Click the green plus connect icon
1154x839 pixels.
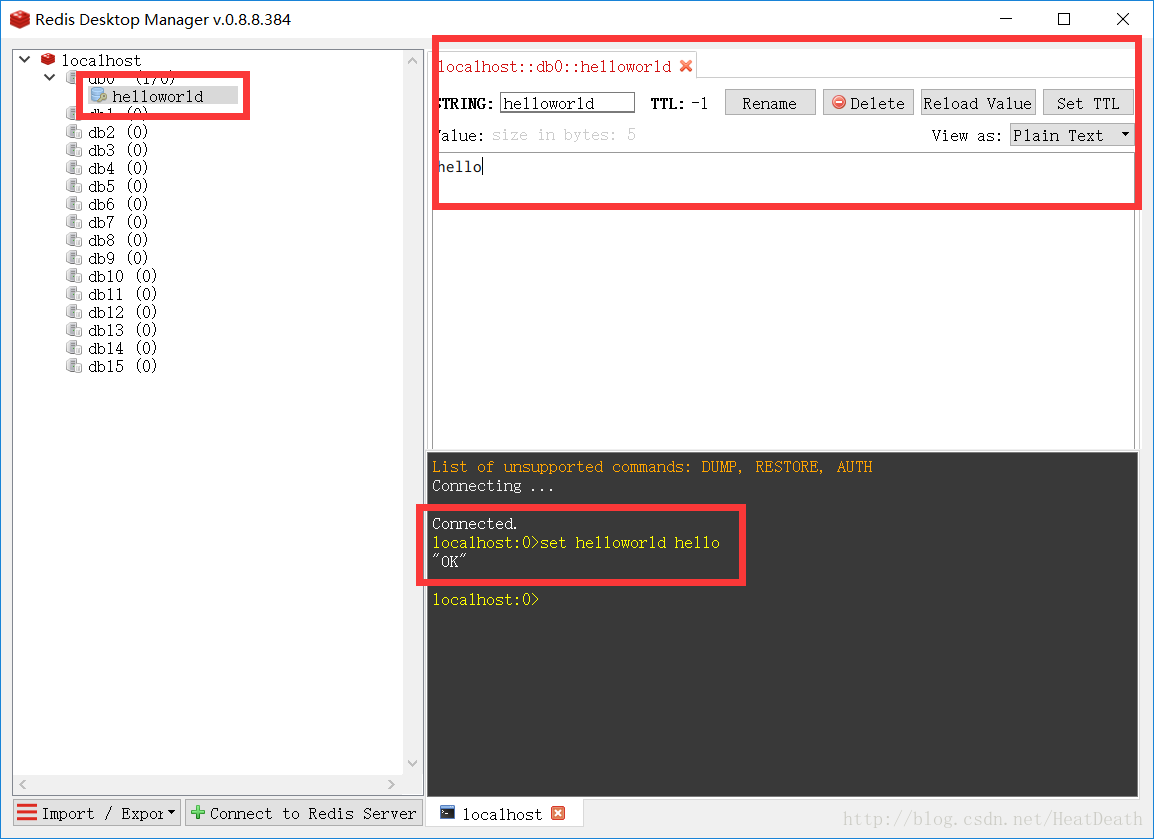coord(198,813)
